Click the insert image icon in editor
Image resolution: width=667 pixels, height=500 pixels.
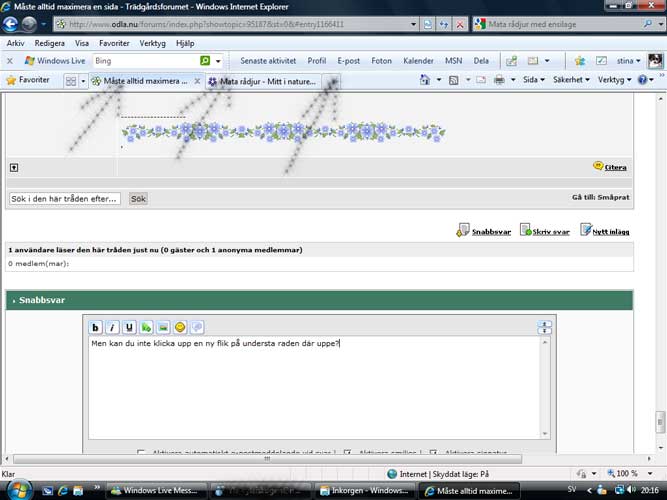[x=163, y=327]
